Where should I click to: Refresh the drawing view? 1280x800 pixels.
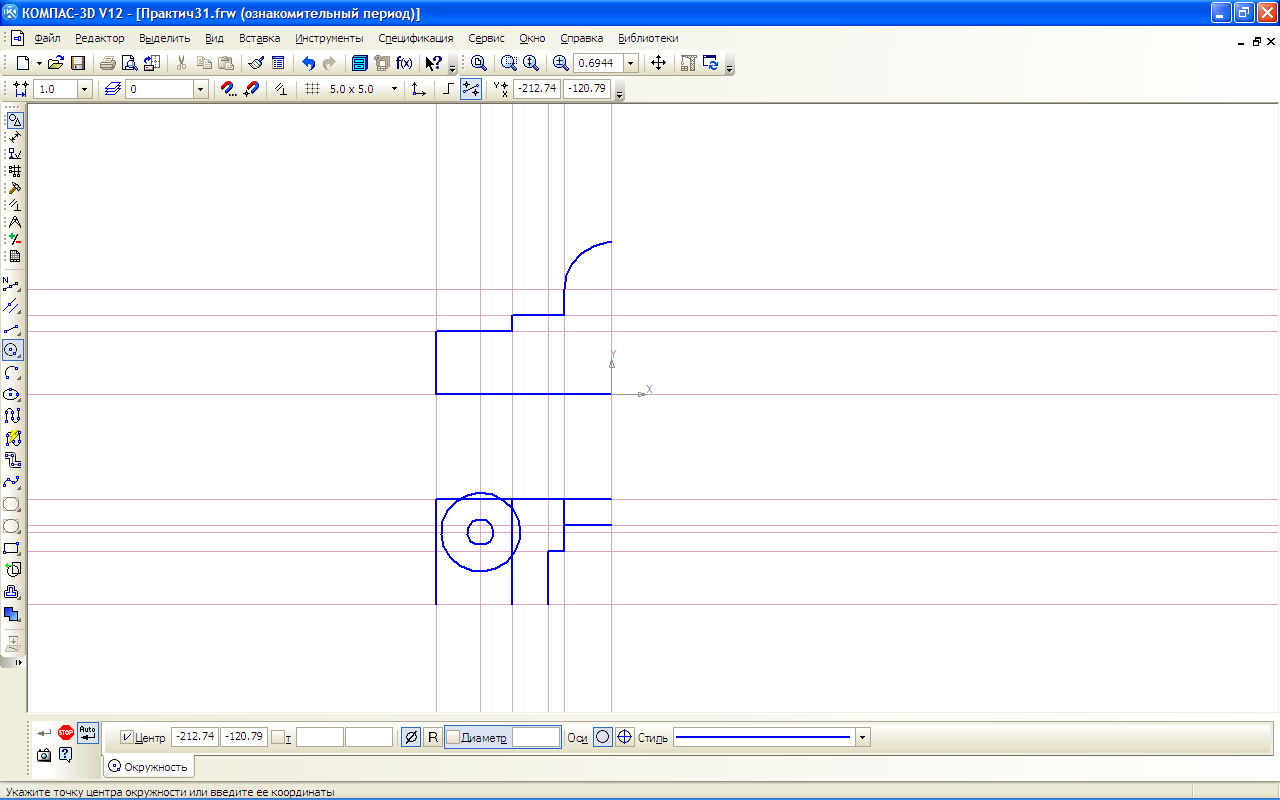(x=711, y=63)
